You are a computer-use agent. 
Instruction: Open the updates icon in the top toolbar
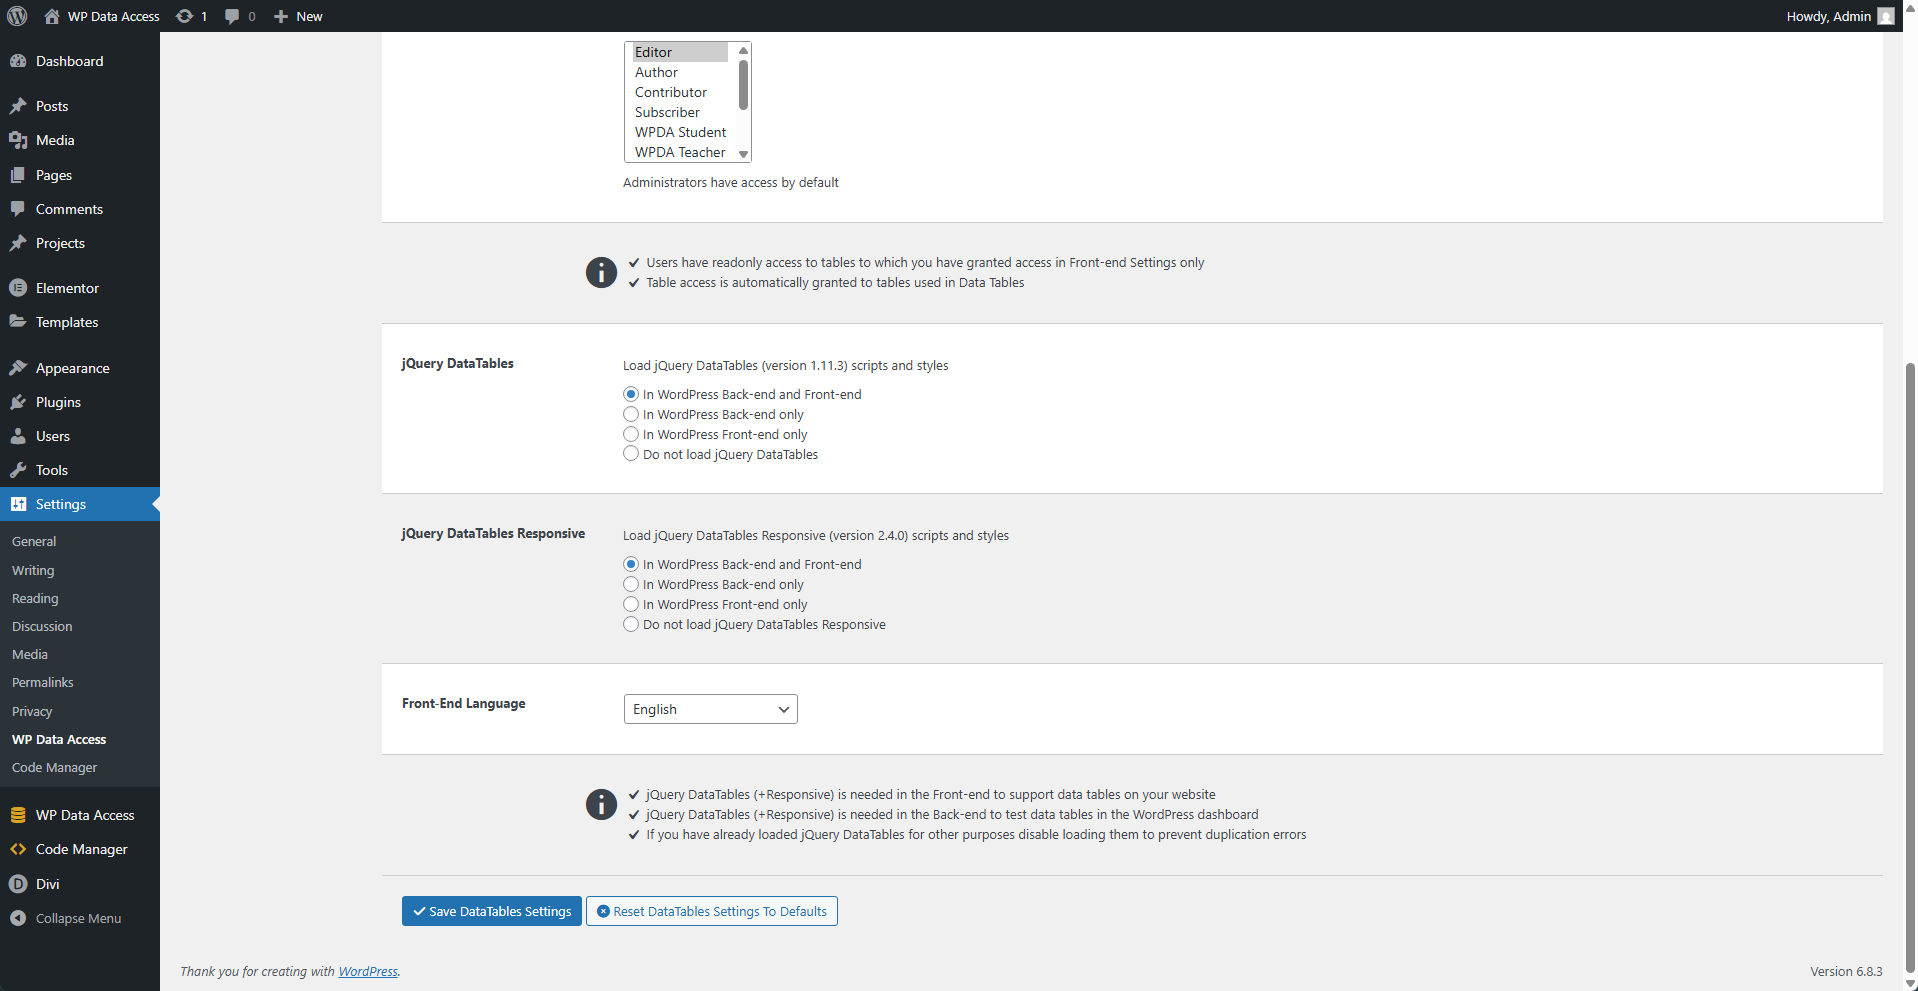click(x=184, y=16)
